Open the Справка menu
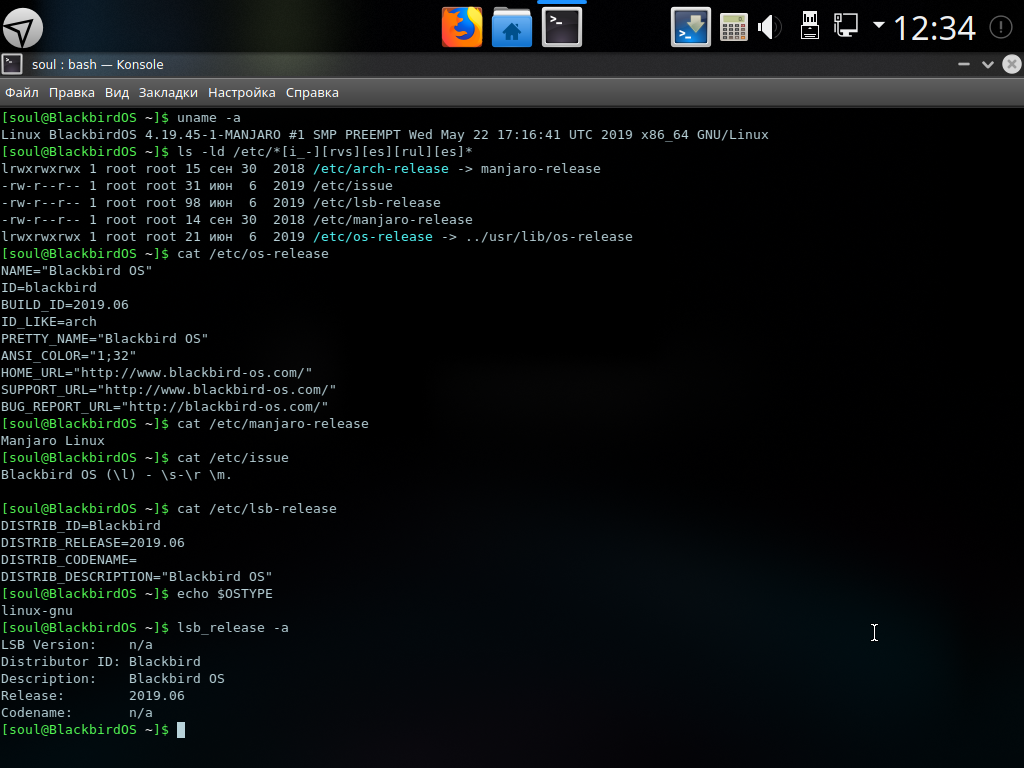Screen dimensions: 1024x768 coord(312,93)
